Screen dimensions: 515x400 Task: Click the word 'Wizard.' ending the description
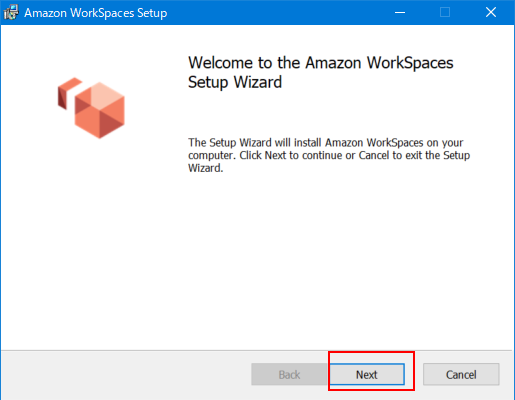[205, 168]
